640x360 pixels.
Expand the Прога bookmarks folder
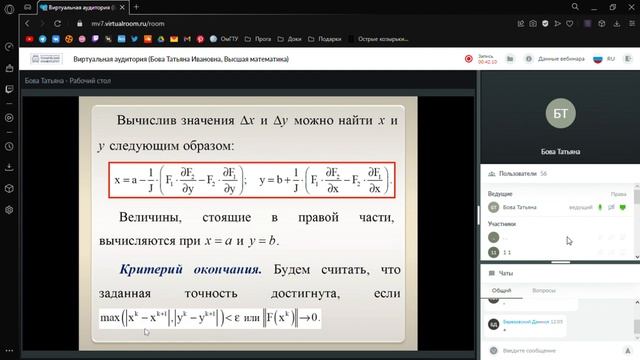coord(258,39)
